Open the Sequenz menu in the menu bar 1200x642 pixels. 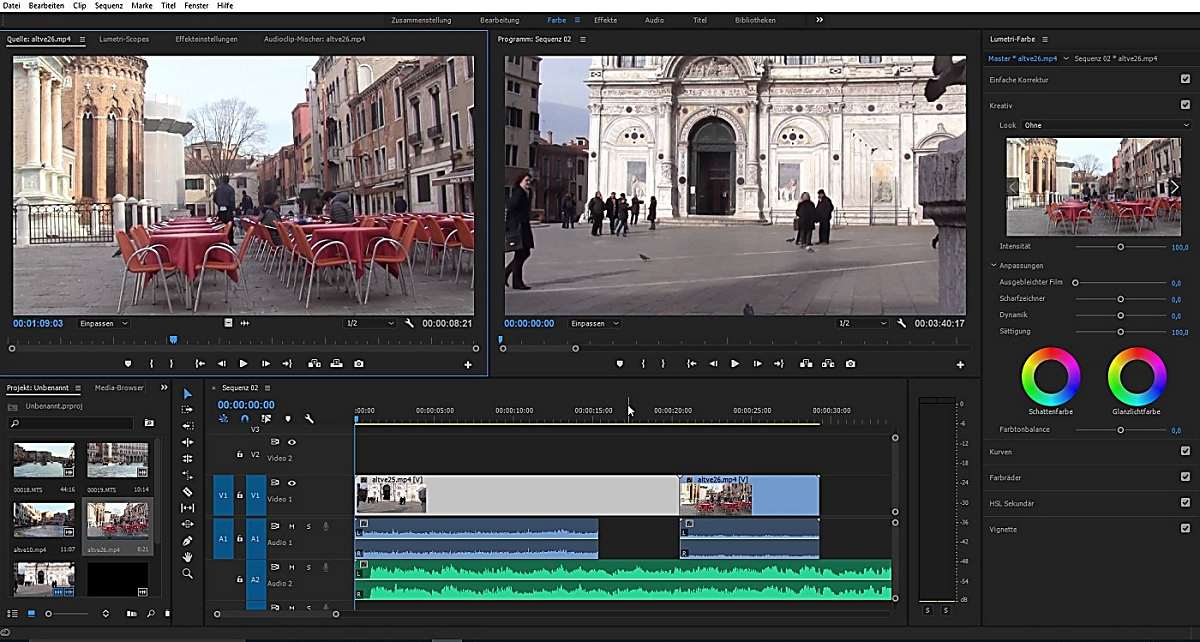pyautogui.click(x=108, y=5)
